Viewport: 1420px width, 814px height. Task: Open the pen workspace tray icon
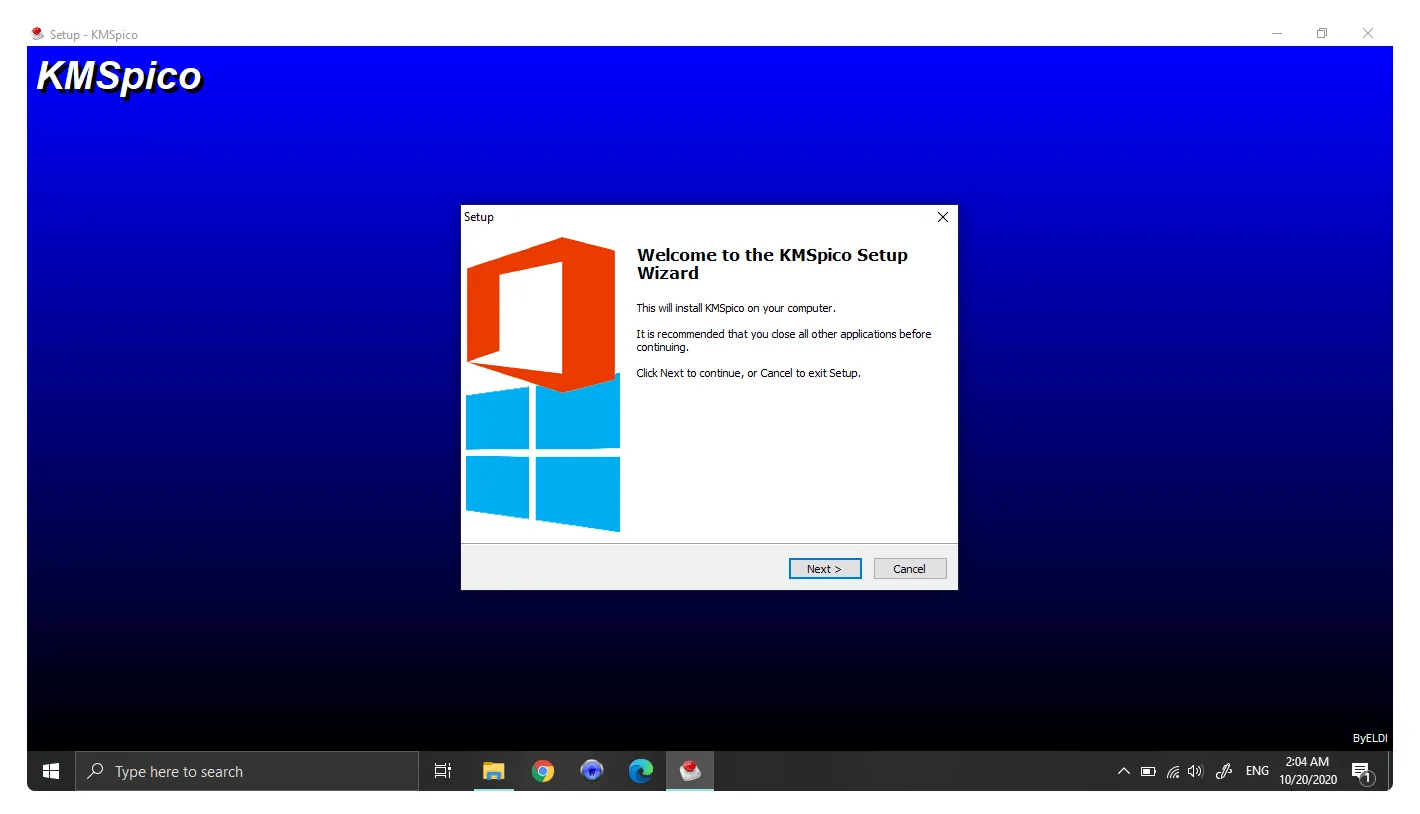click(x=1223, y=771)
